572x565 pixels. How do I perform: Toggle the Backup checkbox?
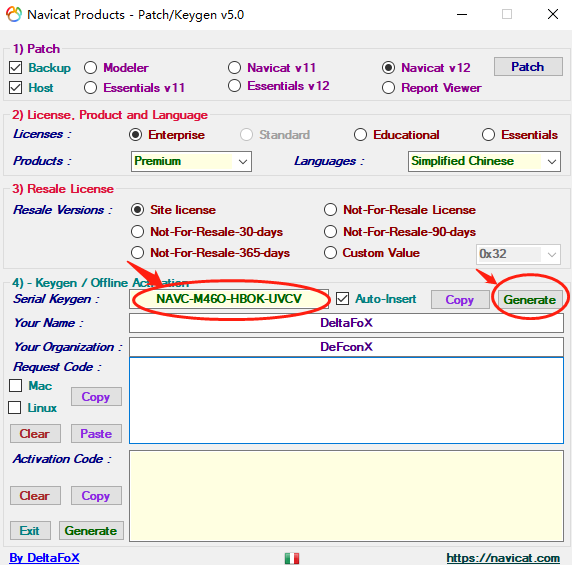[15, 68]
